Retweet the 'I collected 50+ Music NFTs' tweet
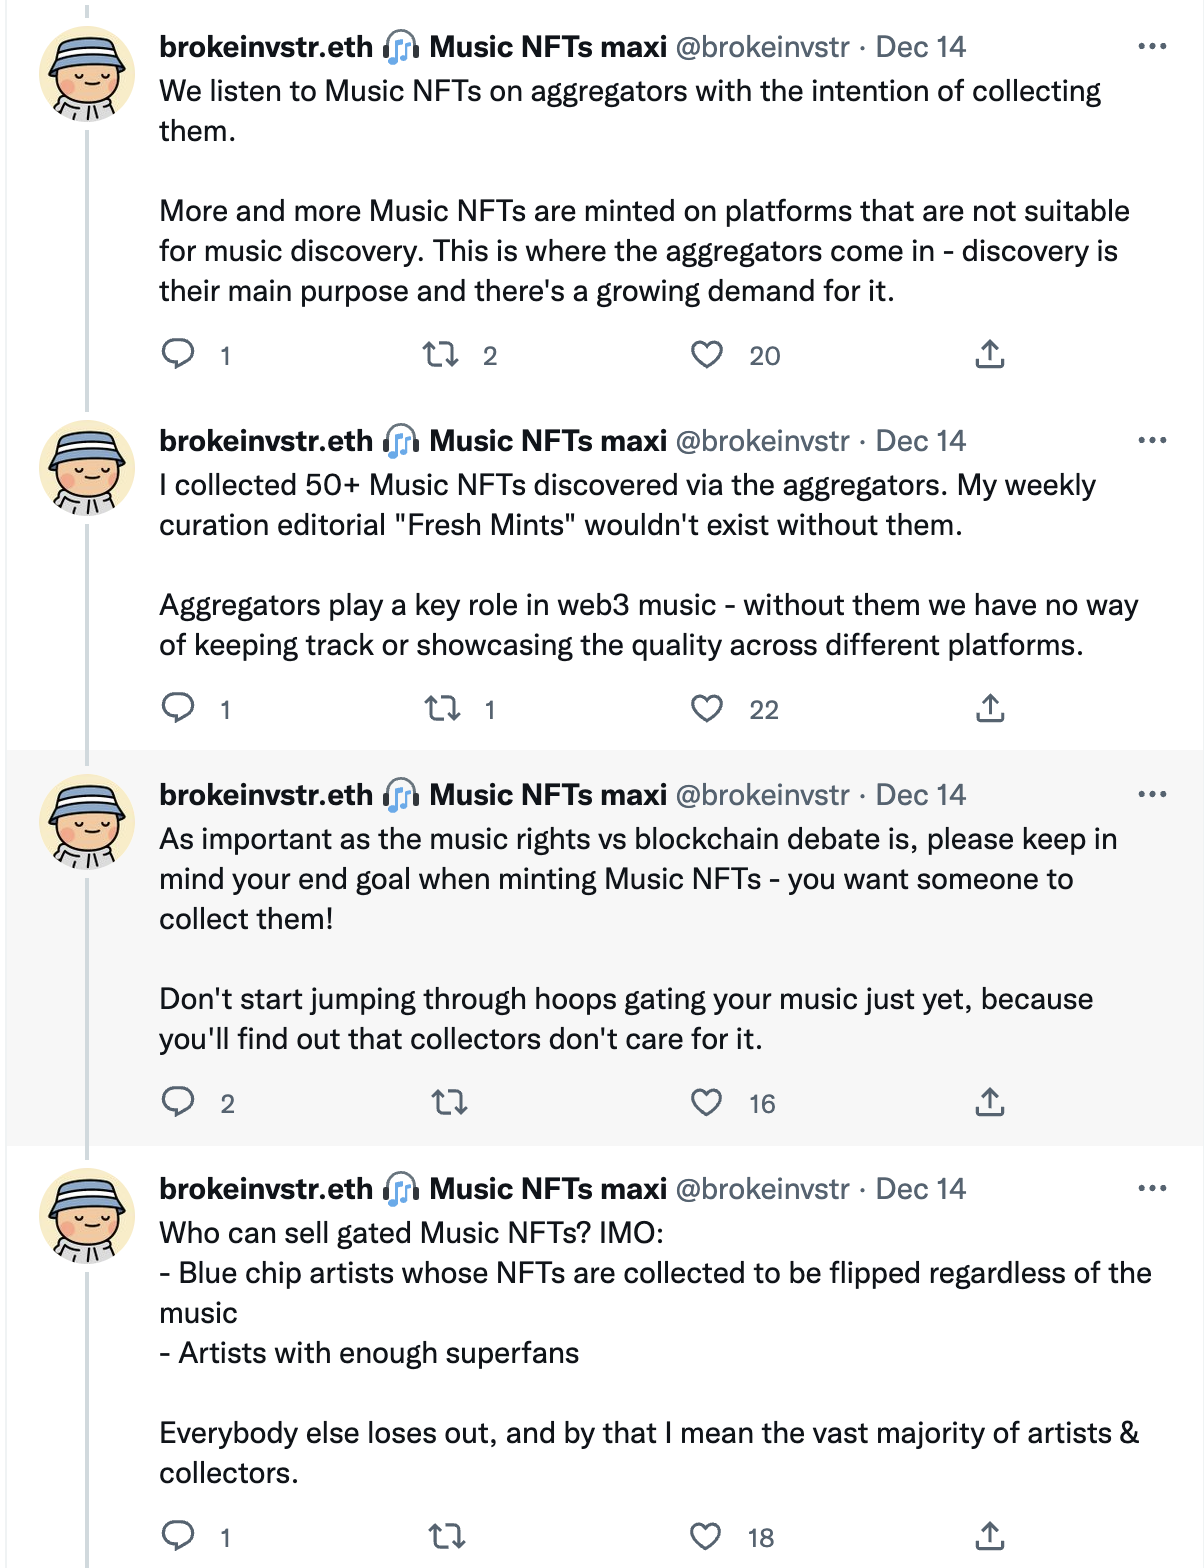The height and width of the screenshot is (1568, 1204). click(x=442, y=708)
